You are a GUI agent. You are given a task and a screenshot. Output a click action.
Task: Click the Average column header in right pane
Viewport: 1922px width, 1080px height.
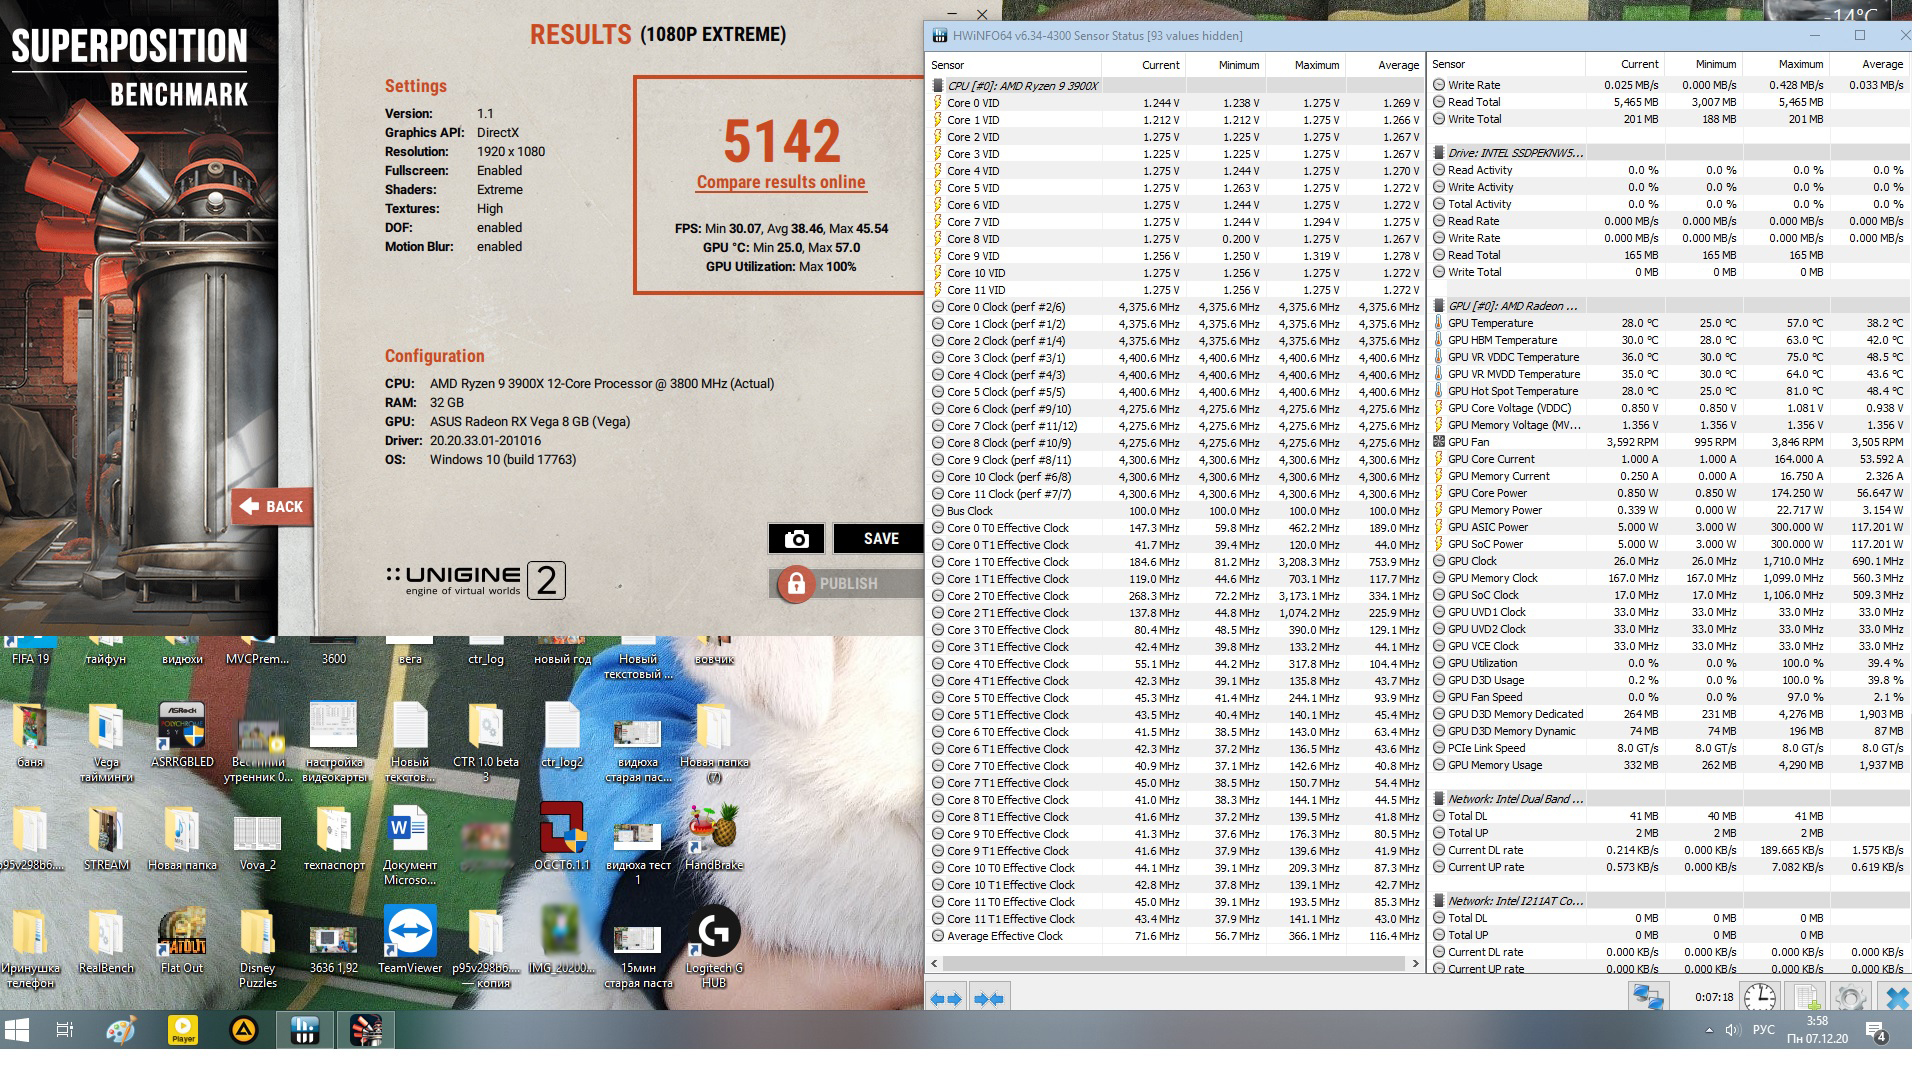tap(1882, 64)
